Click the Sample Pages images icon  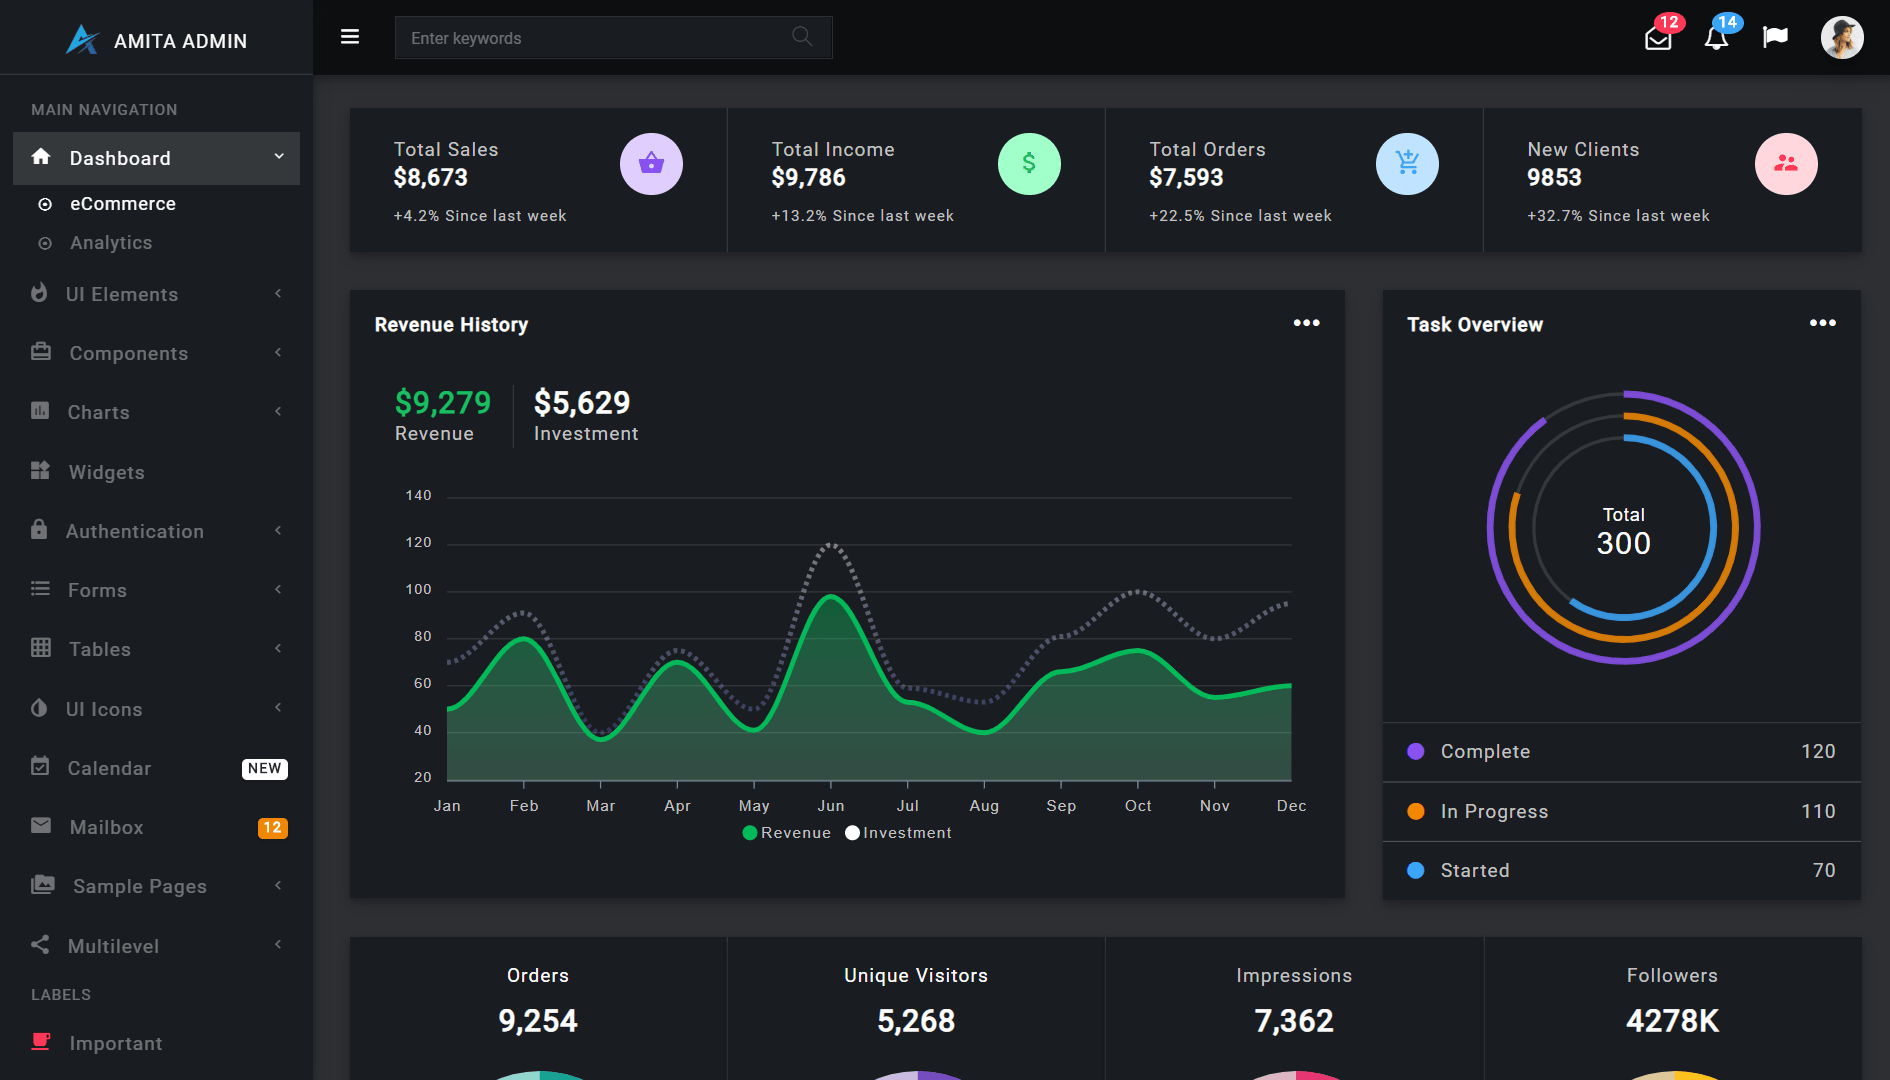click(x=43, y=885)
